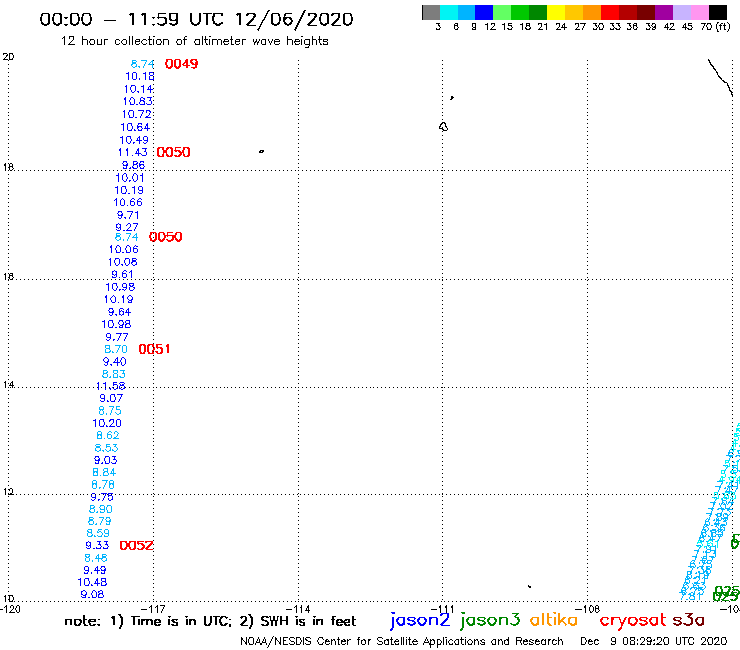
Task: Click the "9.07" reading
Action: point(111,398)
